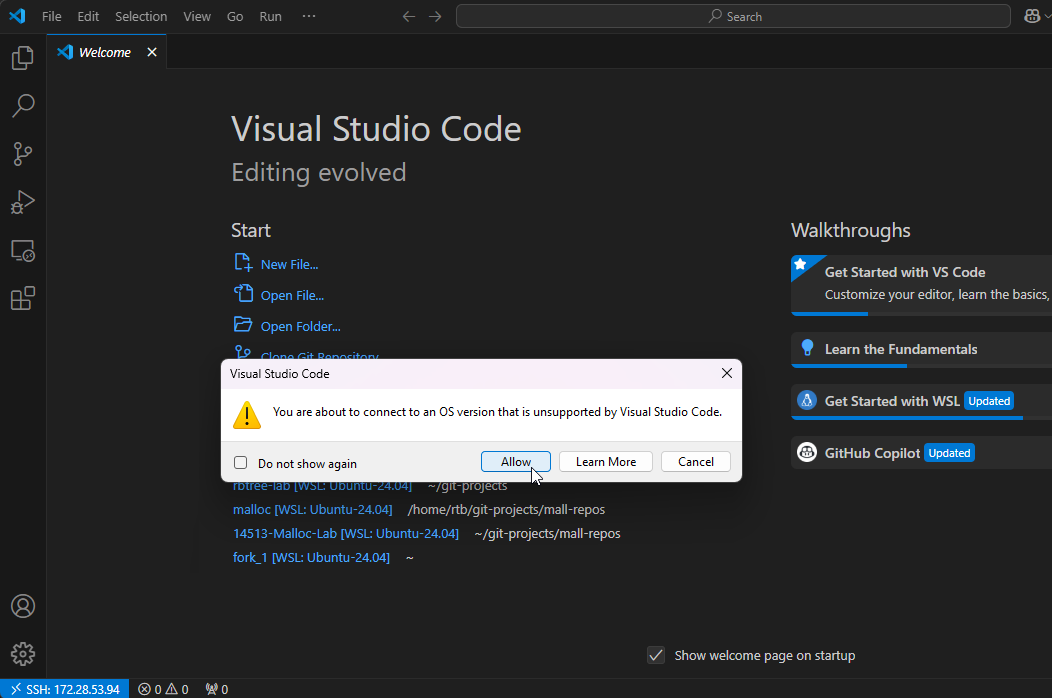Open the Go menu

(235, 16)
